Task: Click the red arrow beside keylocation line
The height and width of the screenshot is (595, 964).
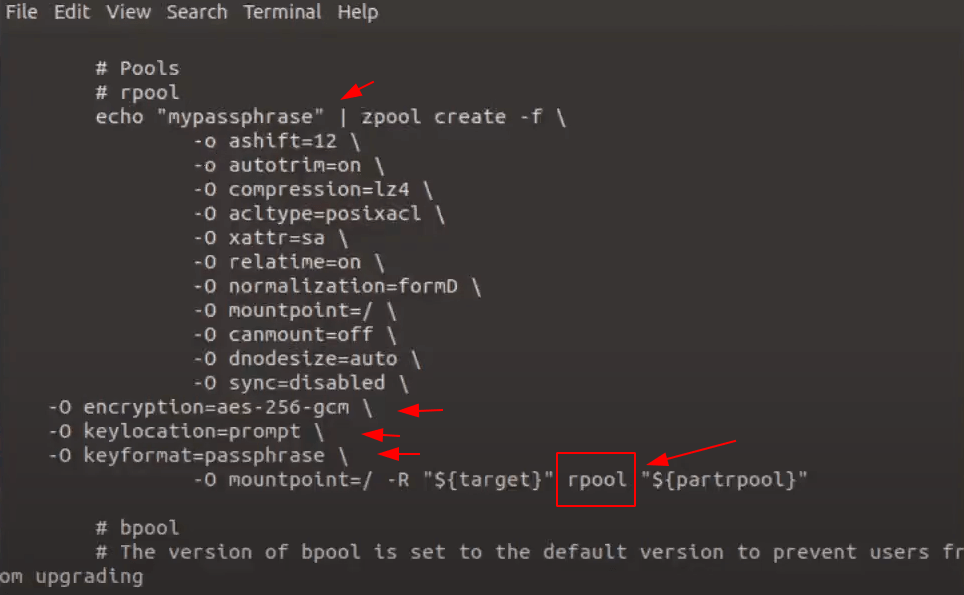Action: tap(381, 435)
